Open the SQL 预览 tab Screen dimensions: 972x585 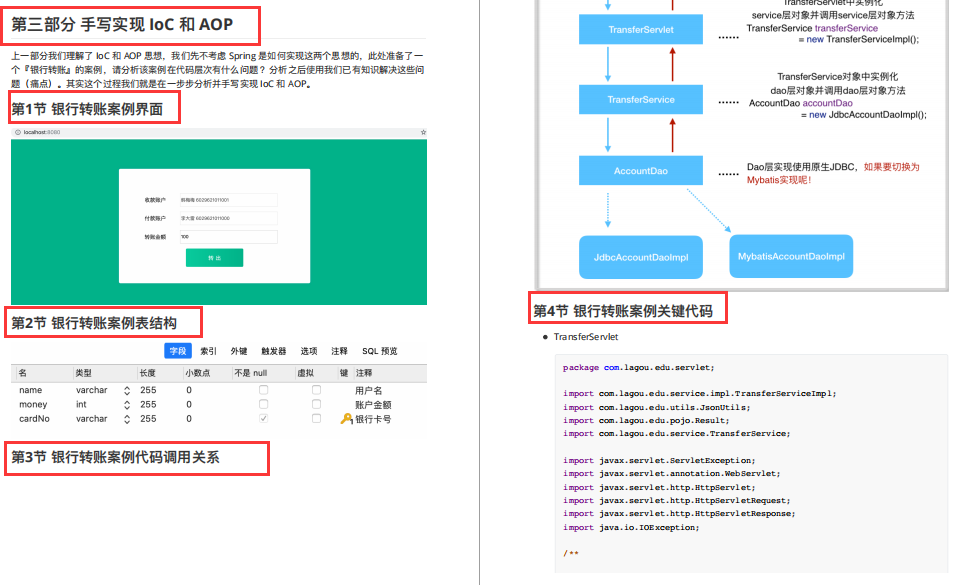(x=382, y=350)
